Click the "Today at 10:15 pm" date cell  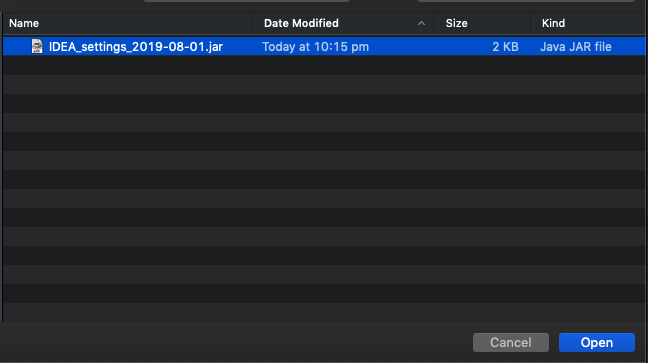[315, 47]
